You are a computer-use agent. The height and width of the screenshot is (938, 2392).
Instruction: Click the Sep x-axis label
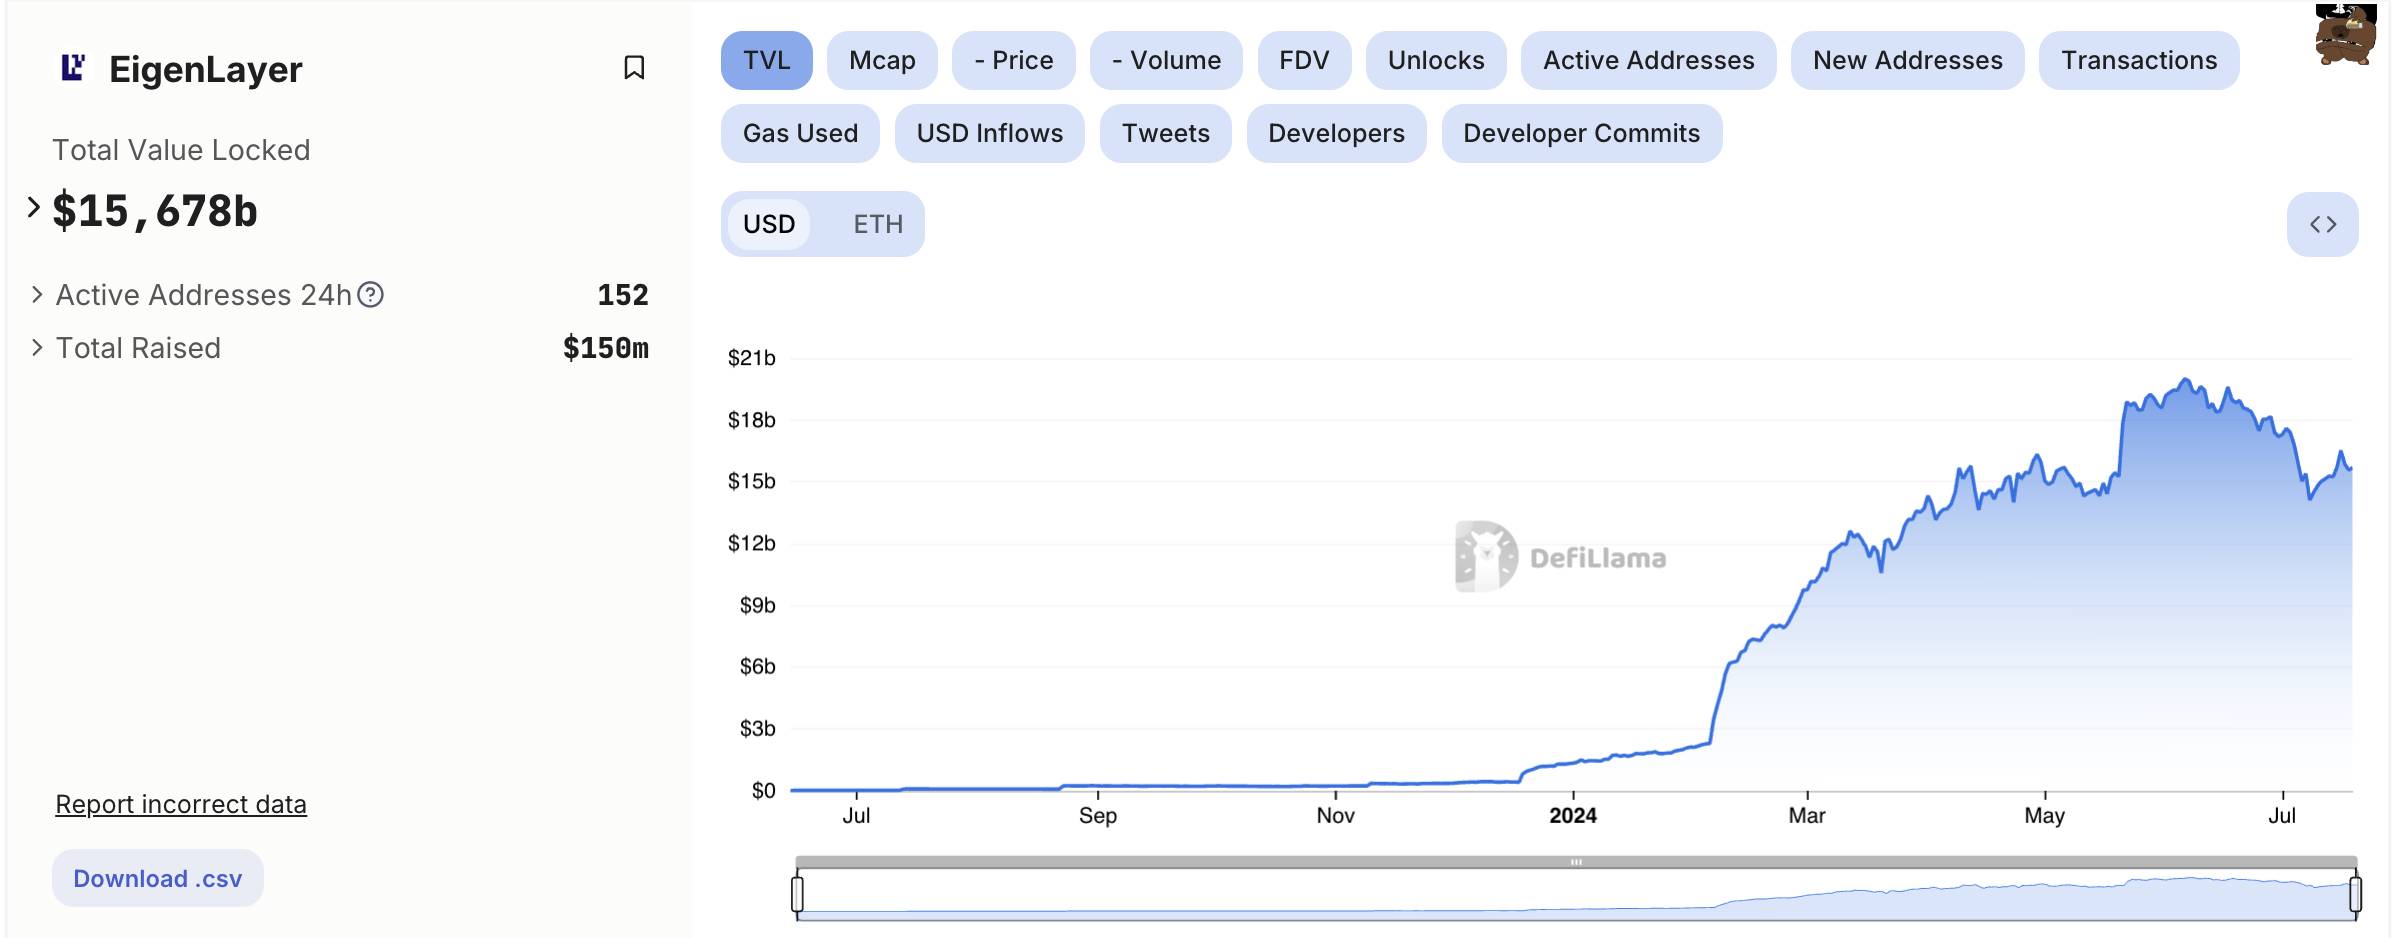[x=1098, y=816]
